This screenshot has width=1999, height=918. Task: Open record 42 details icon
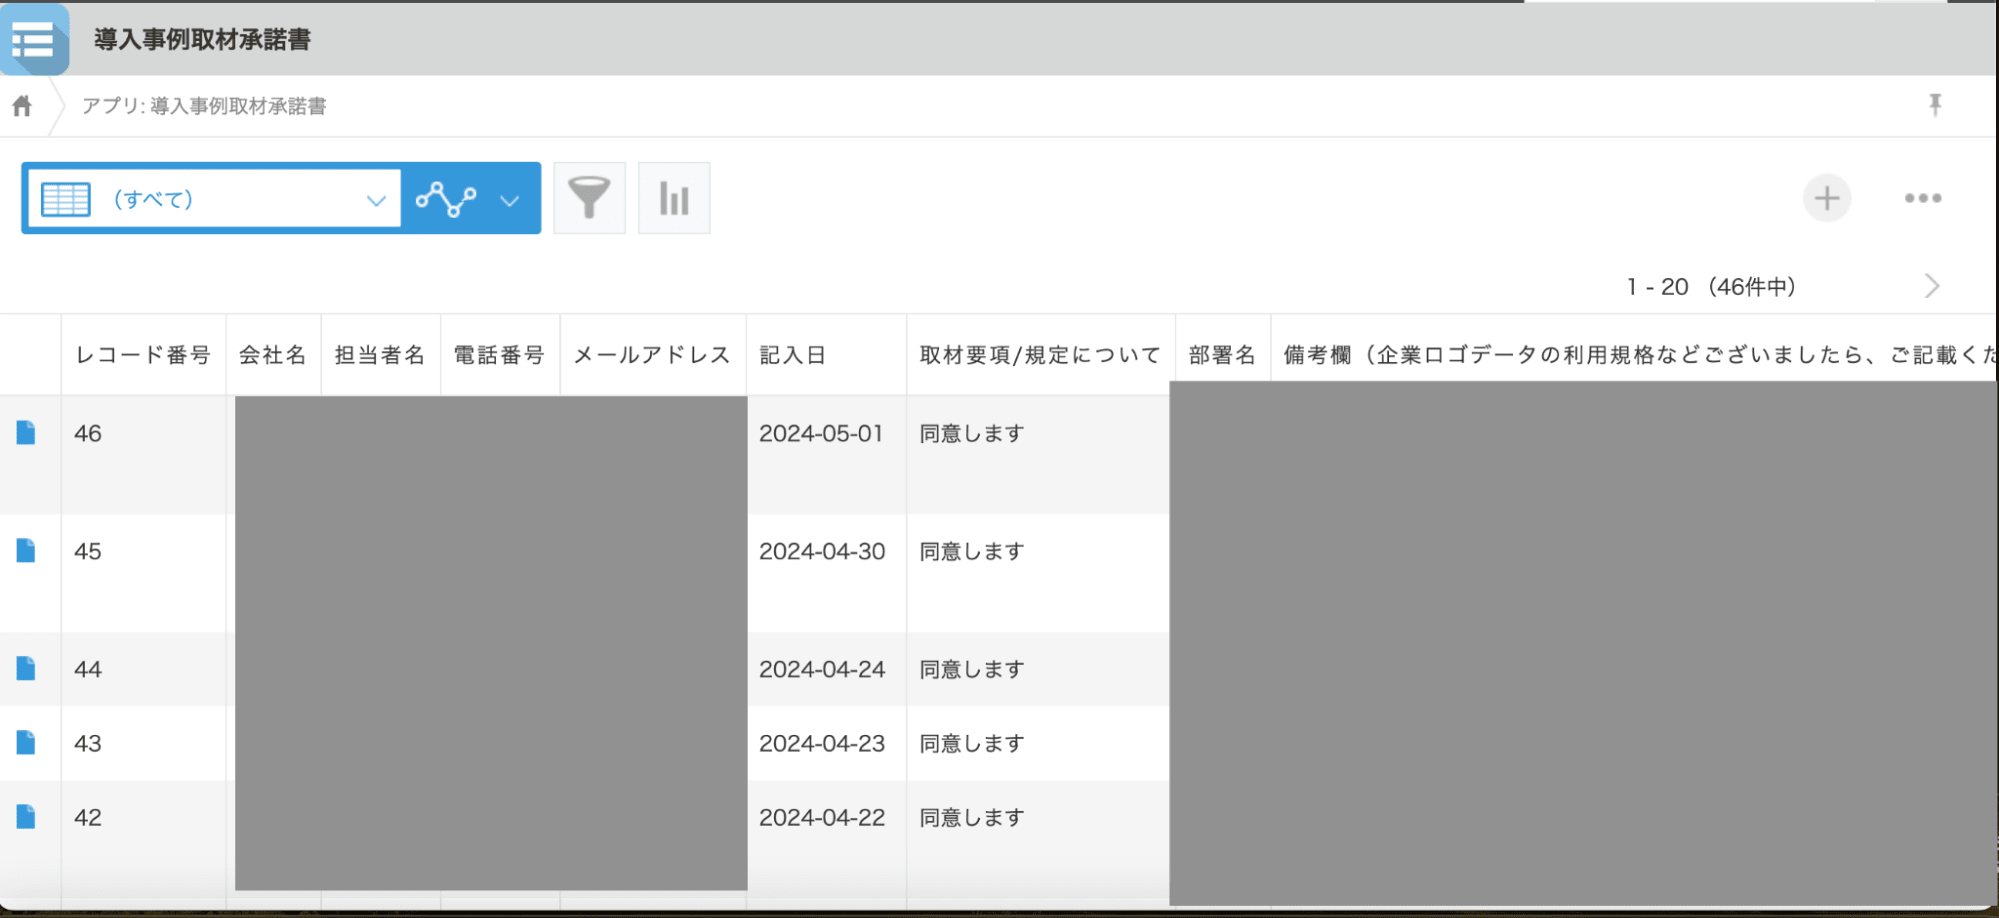pyautogui.click(x=26, y=817)
